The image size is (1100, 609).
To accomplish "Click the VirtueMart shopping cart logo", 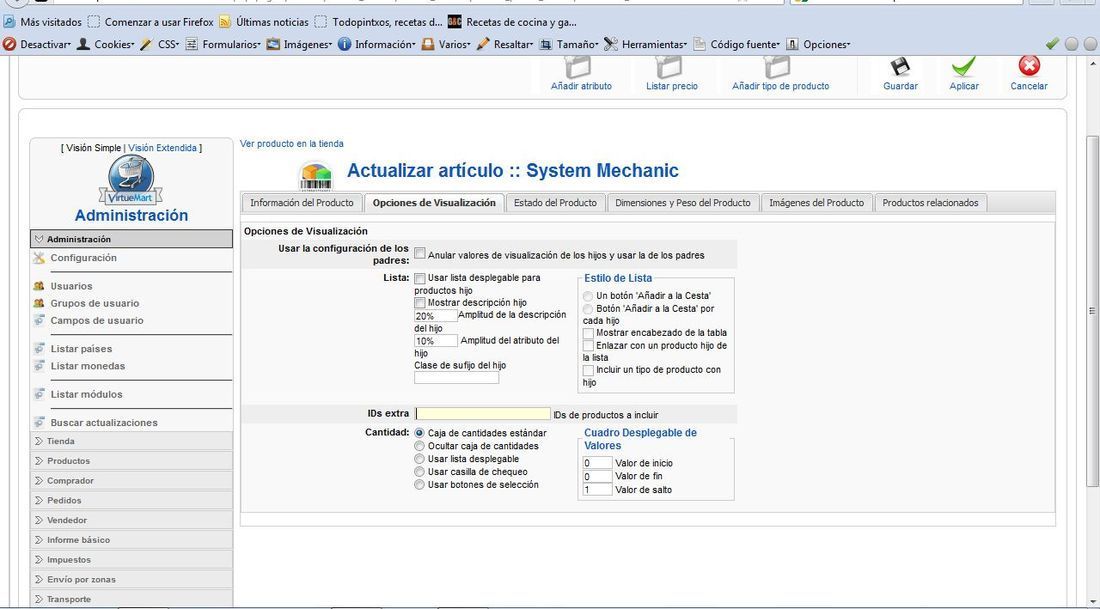I will pyautogui.click(x=131, y=181).
